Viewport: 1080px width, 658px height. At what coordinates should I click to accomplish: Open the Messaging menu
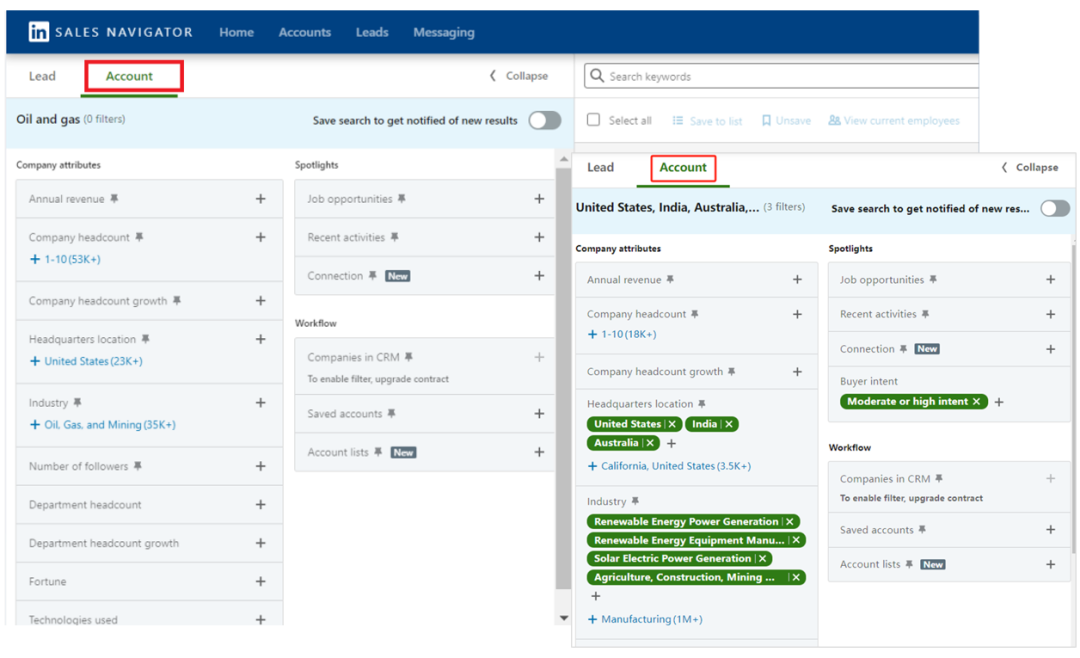click(444, 32)
